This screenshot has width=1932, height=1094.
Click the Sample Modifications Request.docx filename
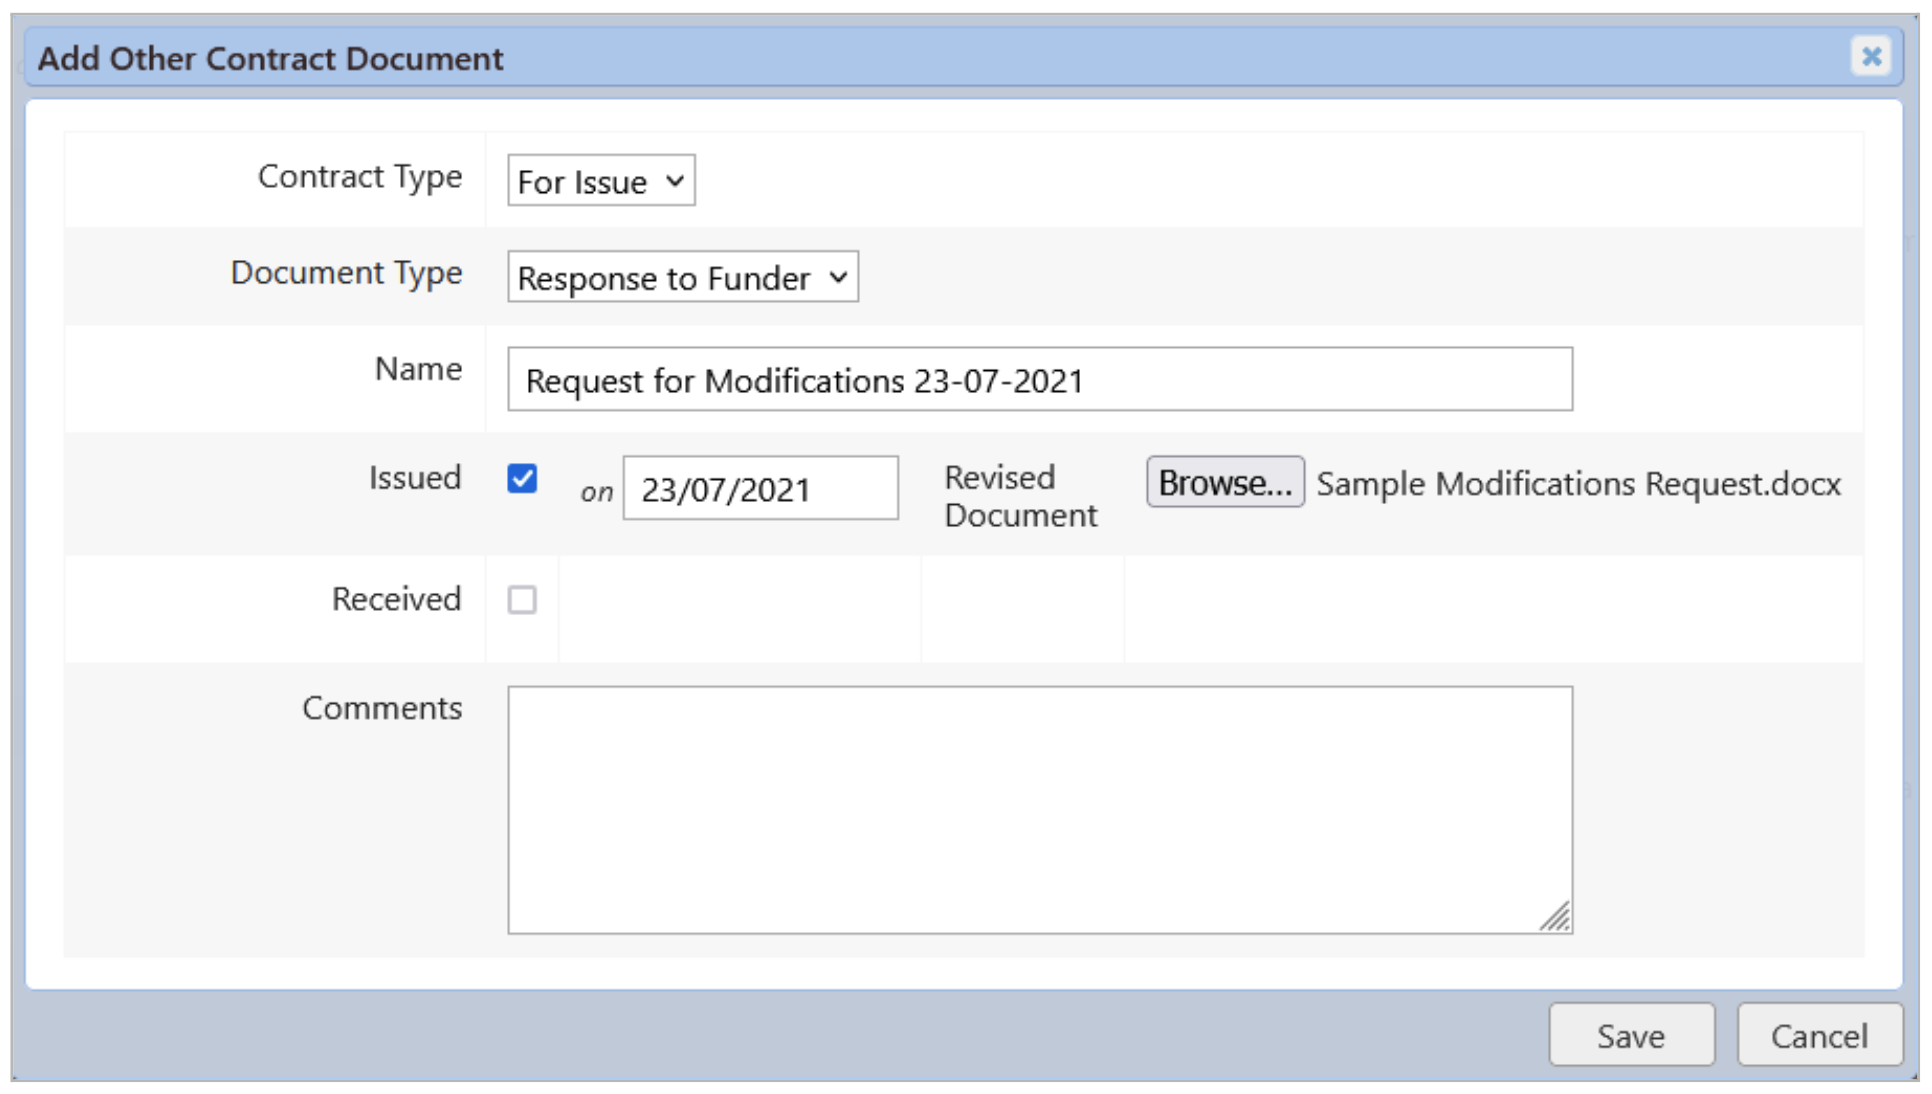click(x=1577, y=484)
